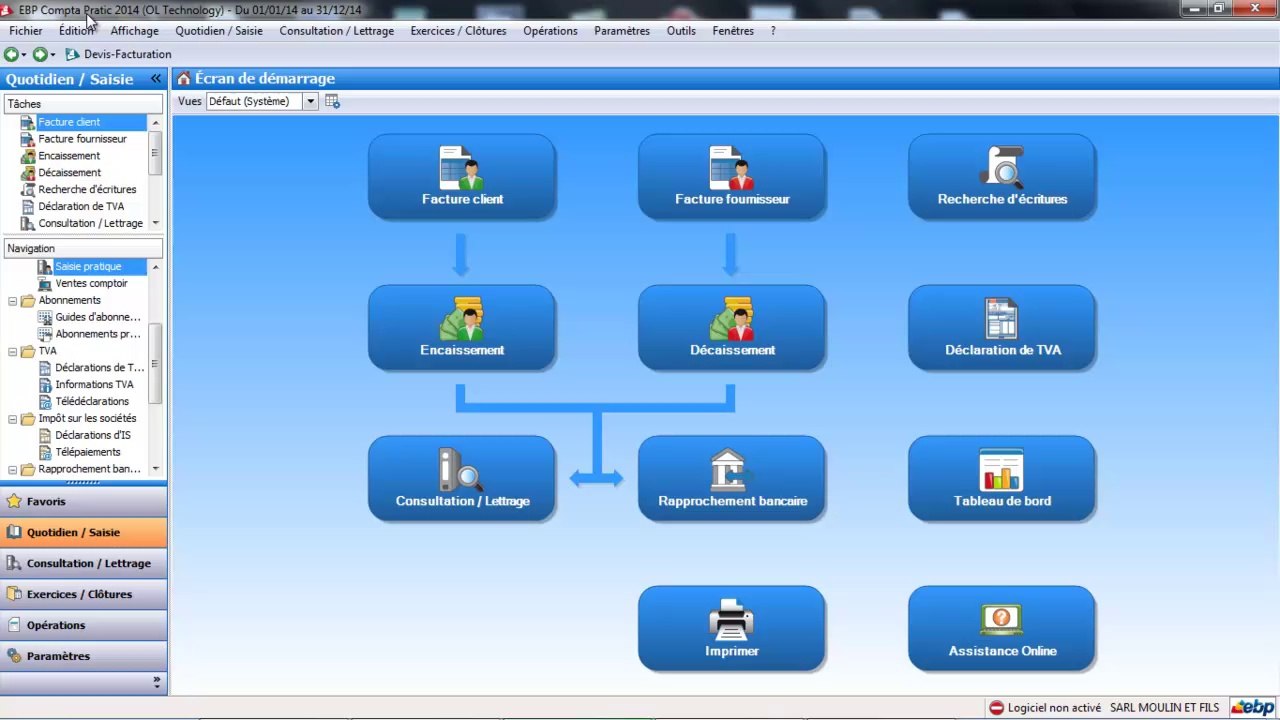Screen dimensions: 1280x720
Task: Open the back arrow history dropdown
Action: tap(24, 54)
